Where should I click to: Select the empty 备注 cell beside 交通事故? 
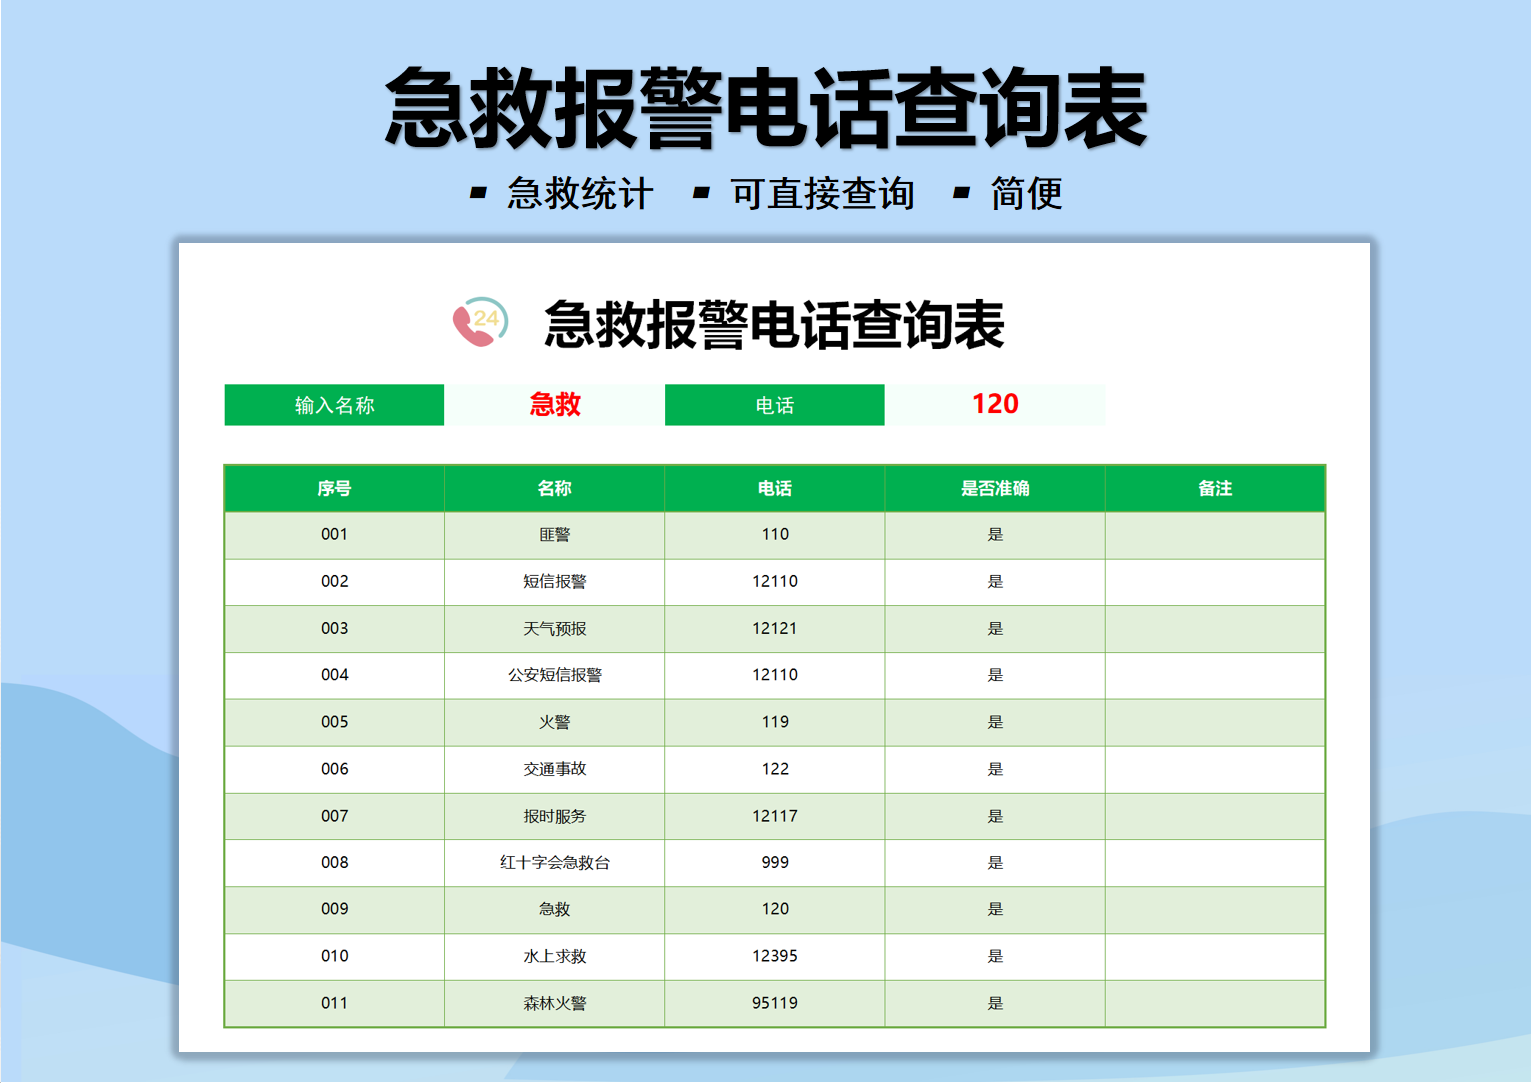click(x=1215, y=769)
